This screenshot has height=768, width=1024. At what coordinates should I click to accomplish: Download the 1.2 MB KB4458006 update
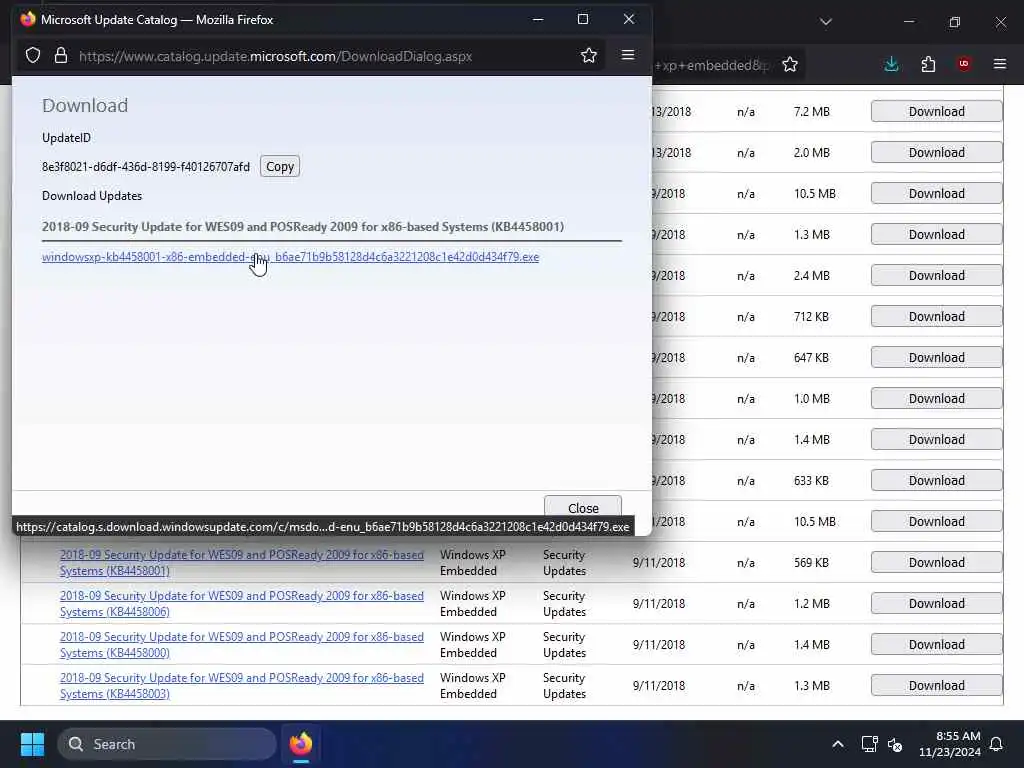coord(936,603)
